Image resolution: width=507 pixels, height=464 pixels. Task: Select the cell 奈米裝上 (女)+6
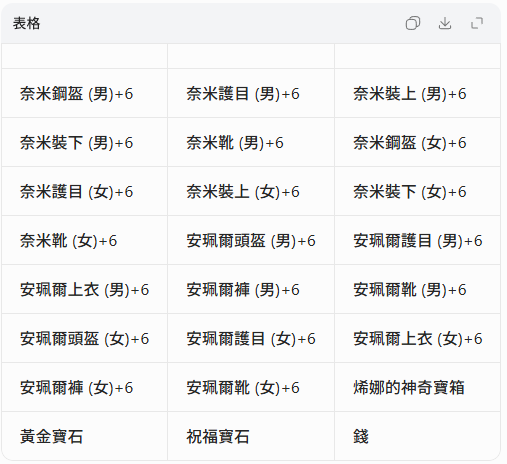click(251, 191)
